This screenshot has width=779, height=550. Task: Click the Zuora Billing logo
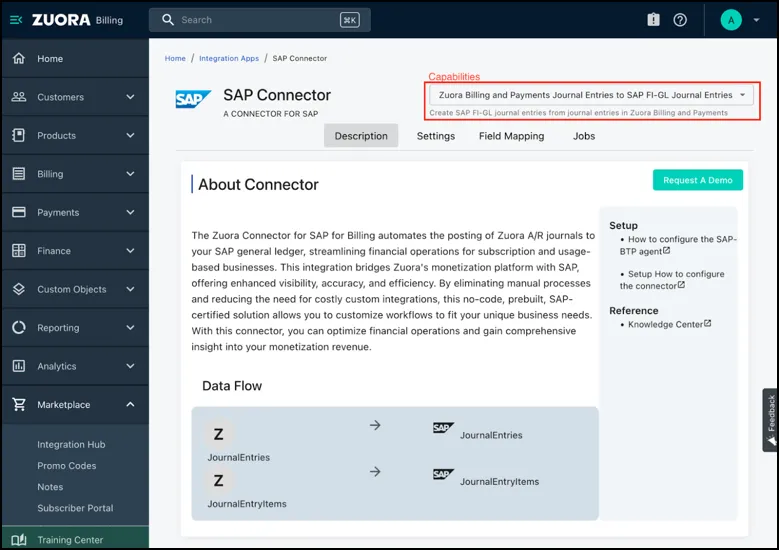pyautogui.click(x=78, y=20)
